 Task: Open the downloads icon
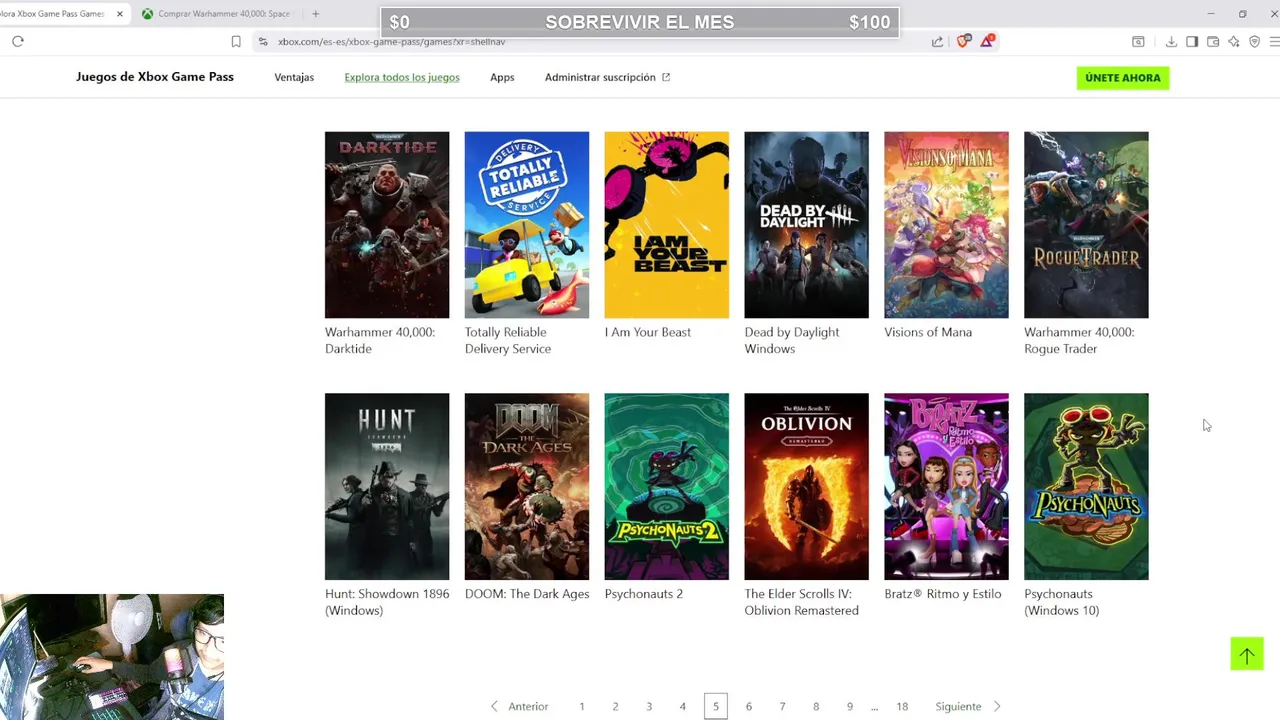1171,41
